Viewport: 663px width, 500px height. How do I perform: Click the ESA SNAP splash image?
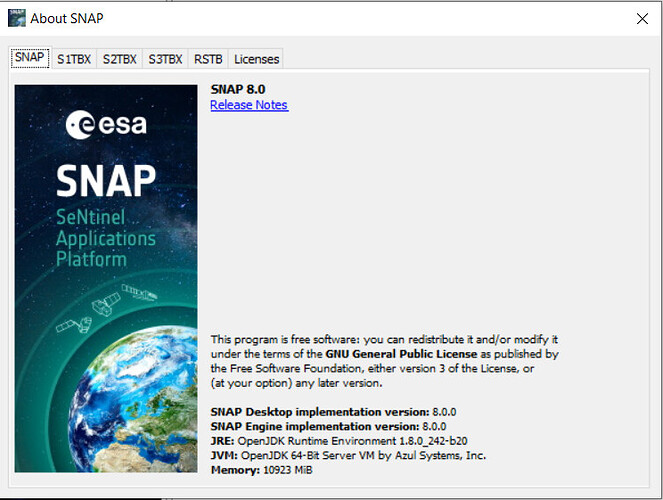point(106,278)
